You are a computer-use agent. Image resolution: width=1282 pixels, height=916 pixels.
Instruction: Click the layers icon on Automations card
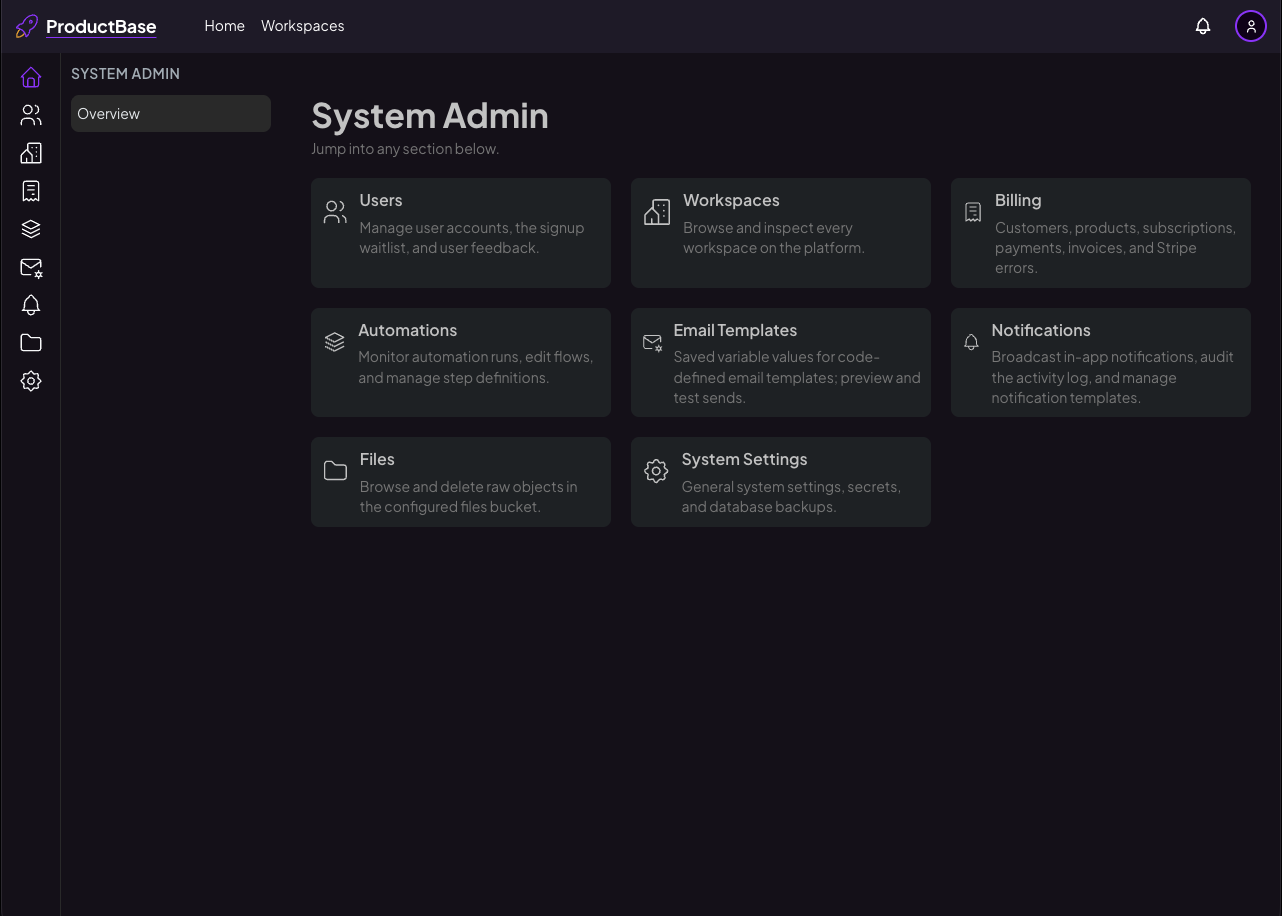(x=335, y=342)
